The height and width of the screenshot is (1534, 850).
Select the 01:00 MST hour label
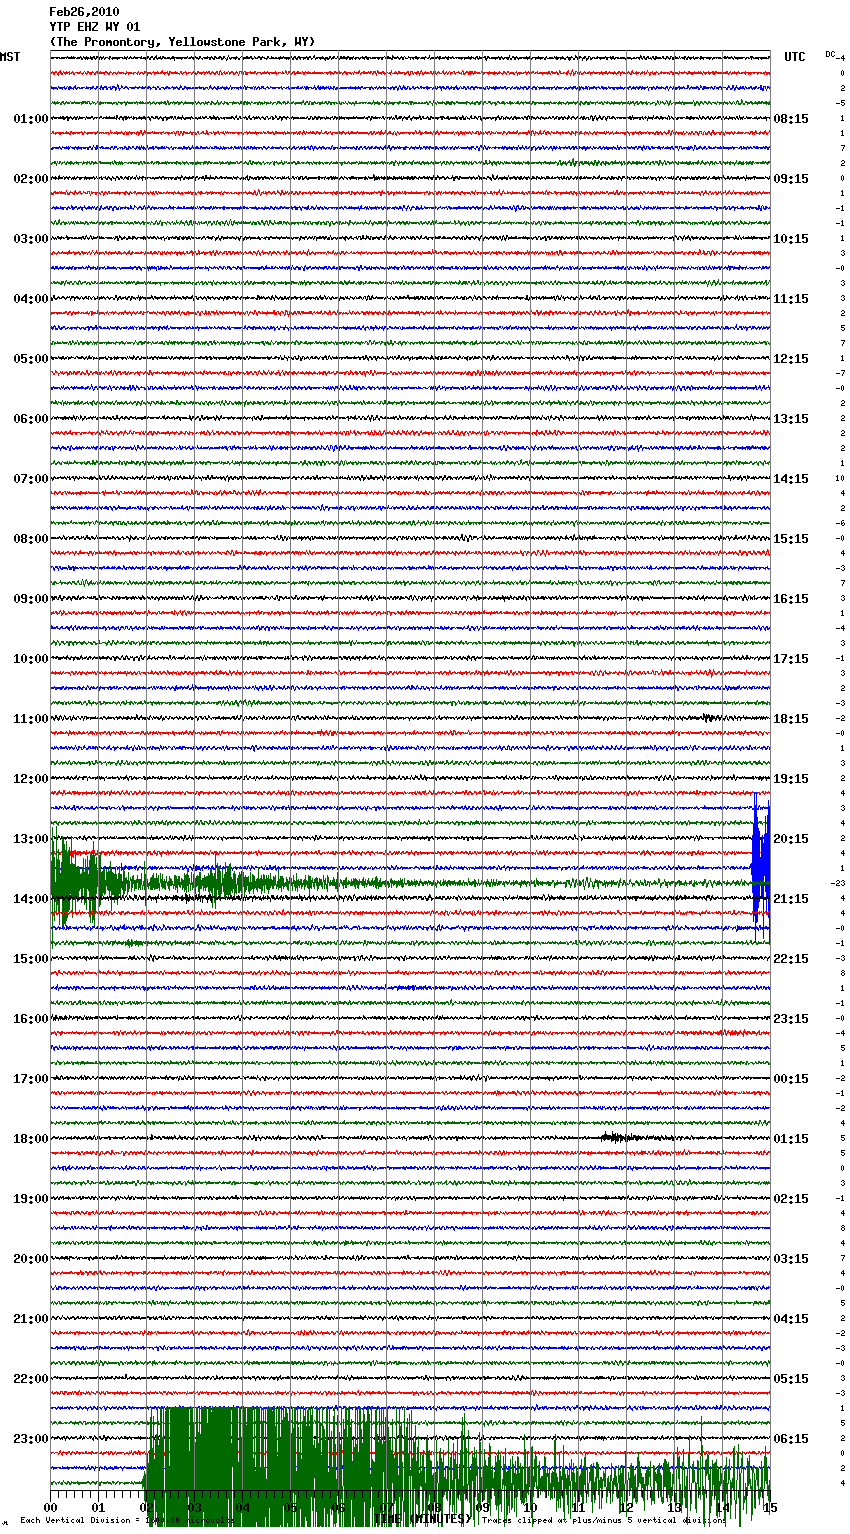[31, 119]
